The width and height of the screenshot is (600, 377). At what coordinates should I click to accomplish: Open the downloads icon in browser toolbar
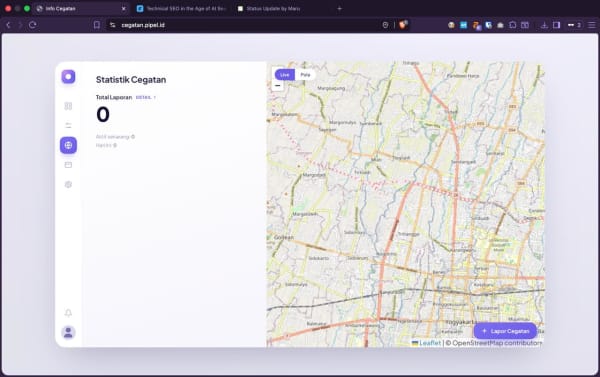click(x=544, y=25)
